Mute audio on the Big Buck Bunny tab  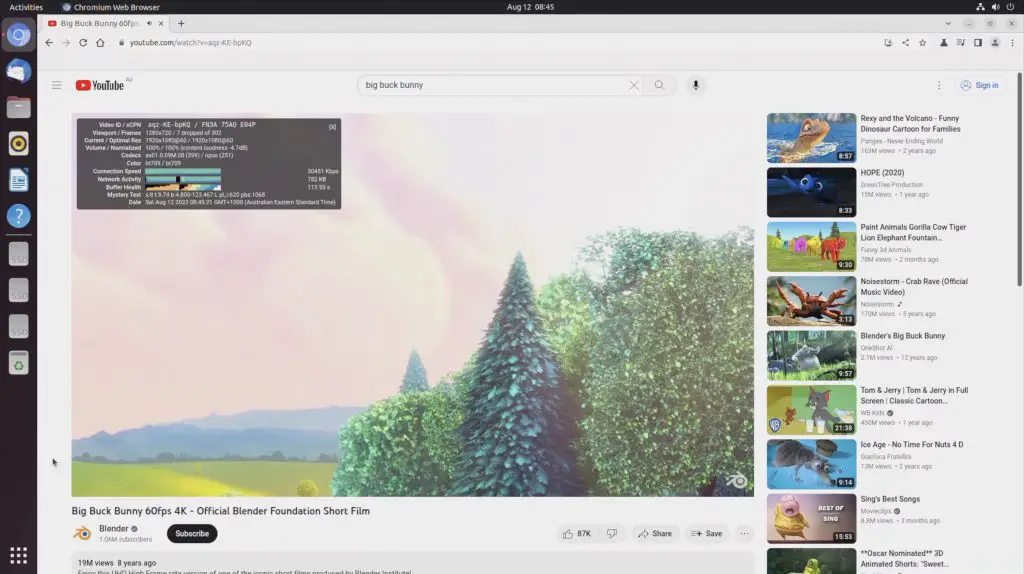[149, 23]
